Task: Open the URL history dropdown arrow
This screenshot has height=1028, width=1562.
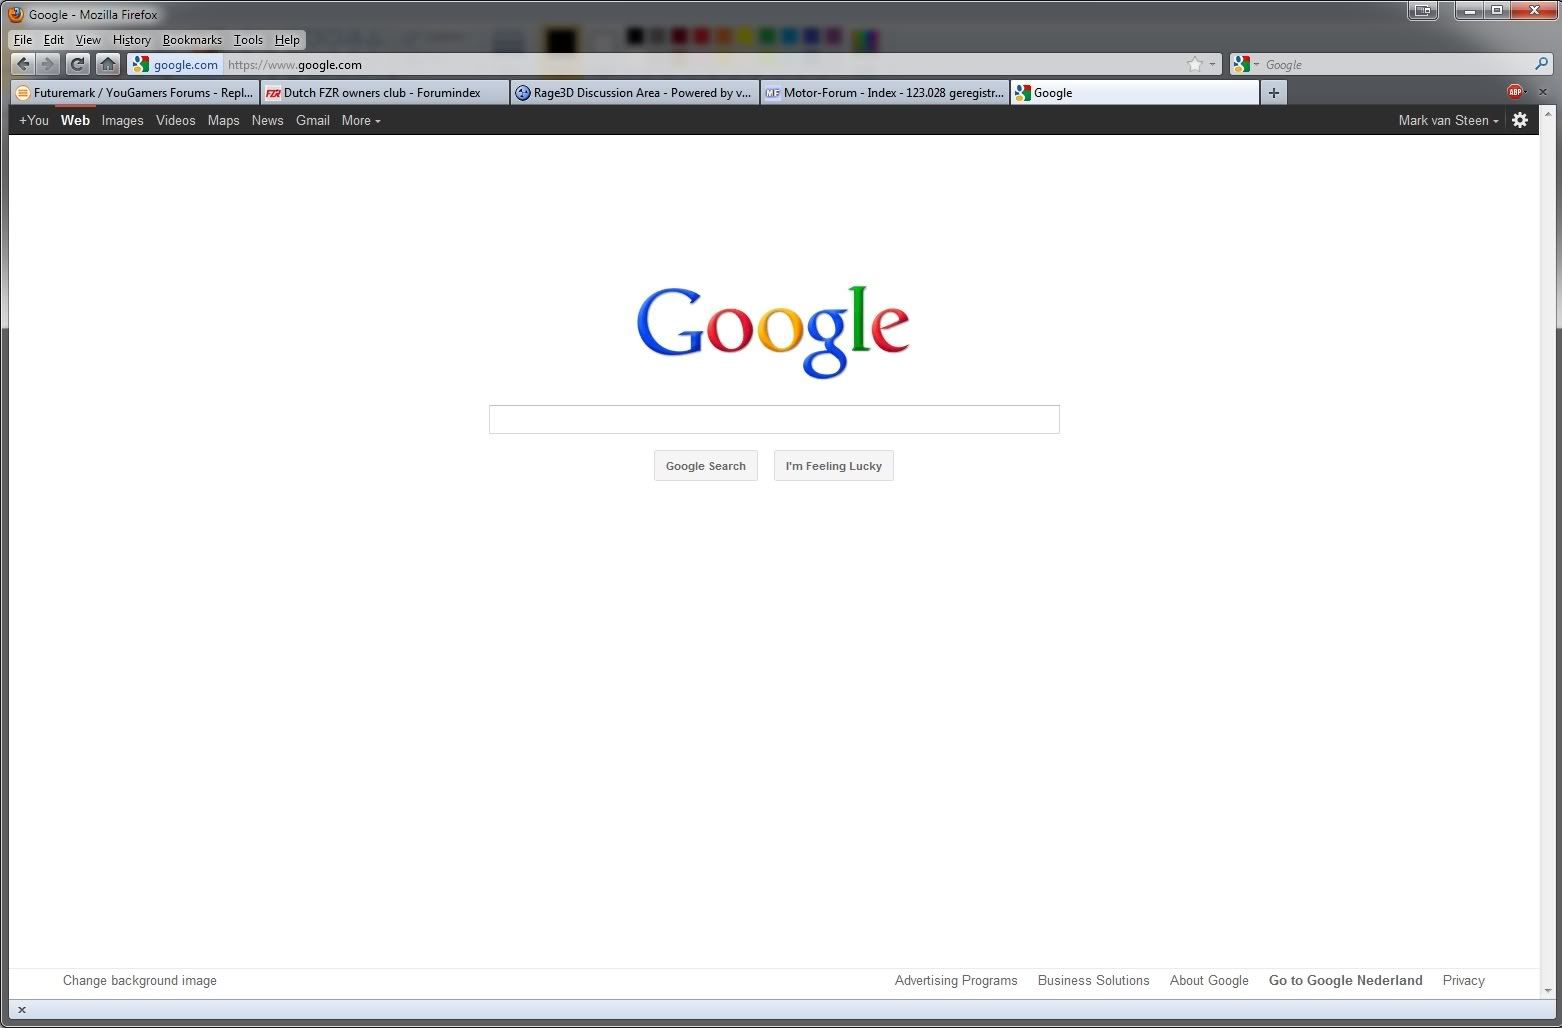Action: (x=1212, y=64)
